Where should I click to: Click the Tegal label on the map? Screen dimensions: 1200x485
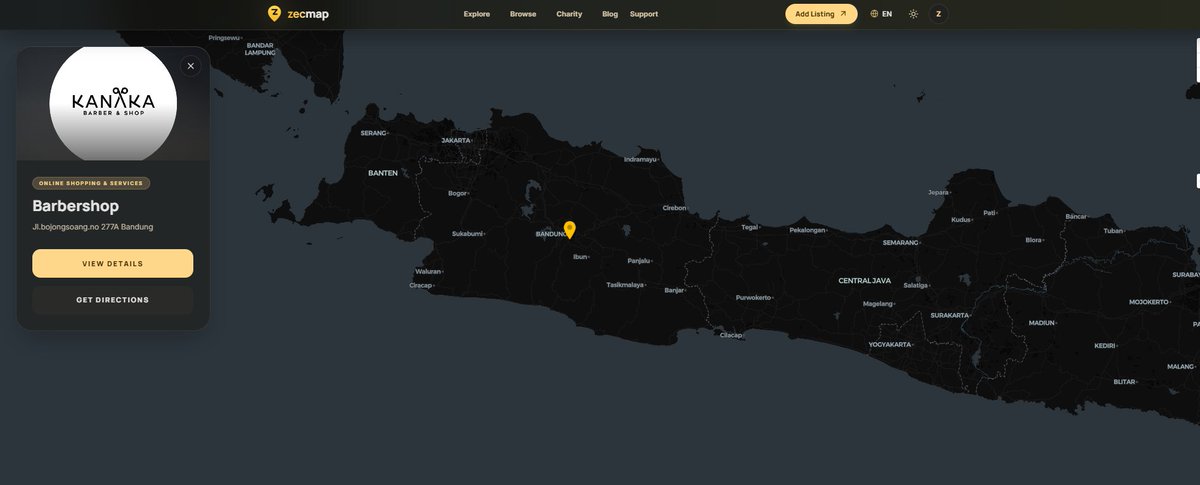coord(749,227)
